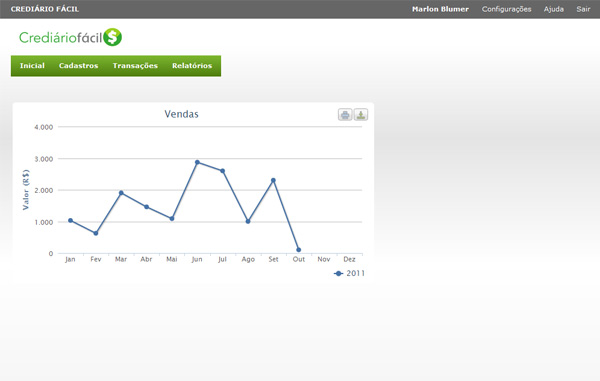Click the Fev data point

(96, 233)
